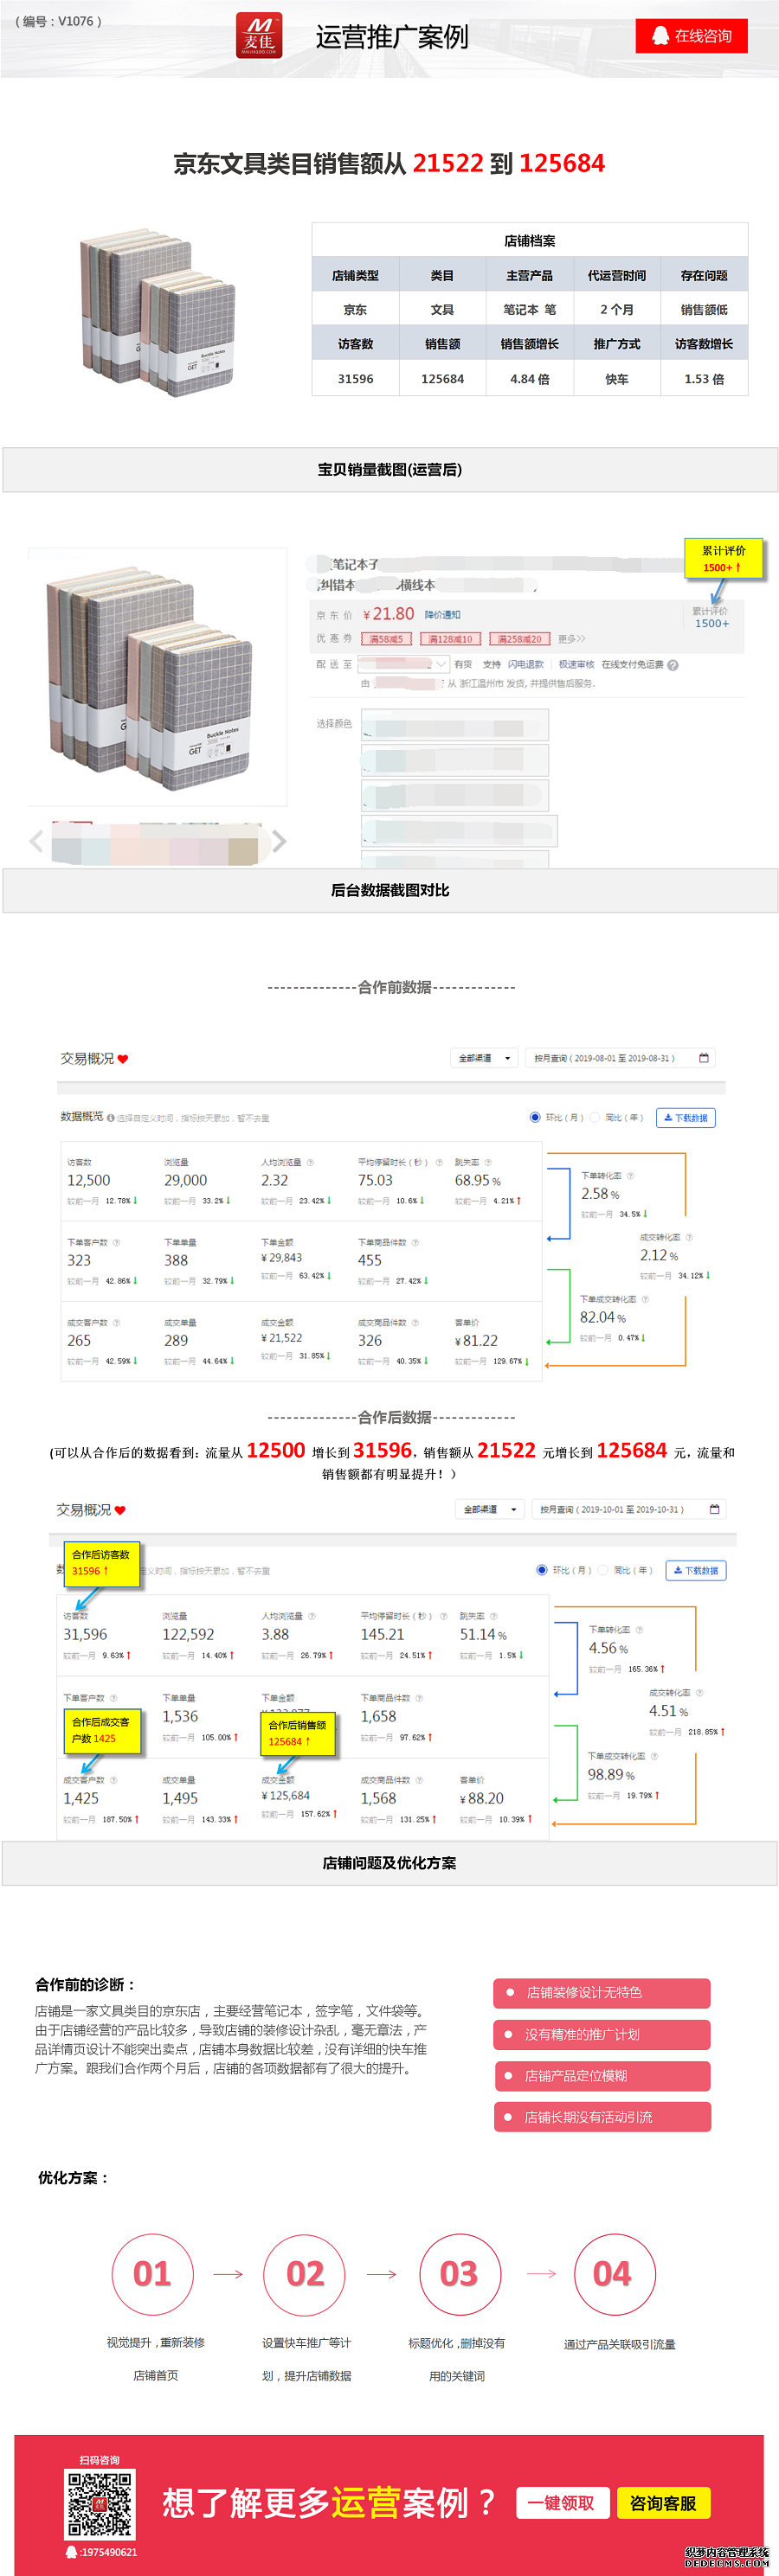Select 环比(月) radio in the before-data panel

pyautogui.click(x=535, y=1117)
